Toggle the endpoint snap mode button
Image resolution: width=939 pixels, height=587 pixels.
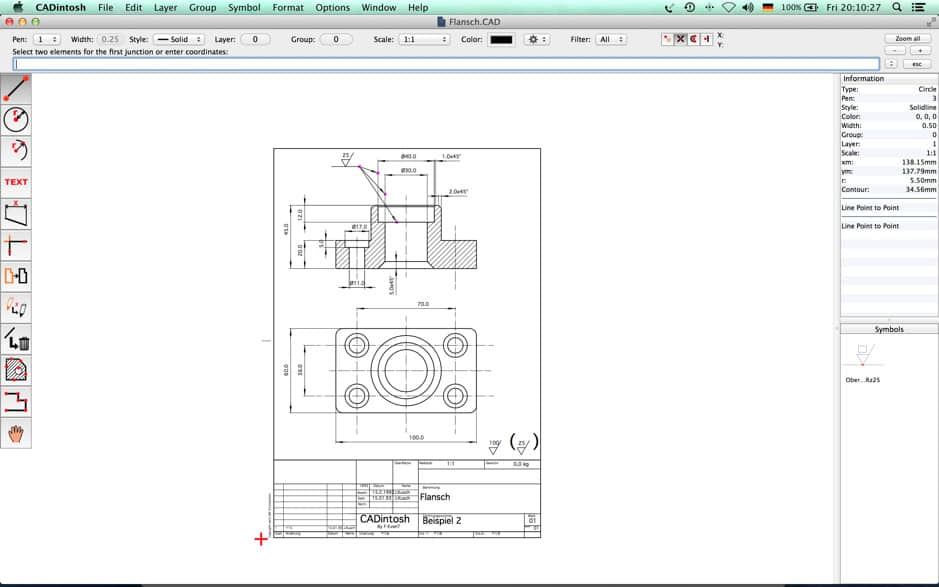pos(667,39)
